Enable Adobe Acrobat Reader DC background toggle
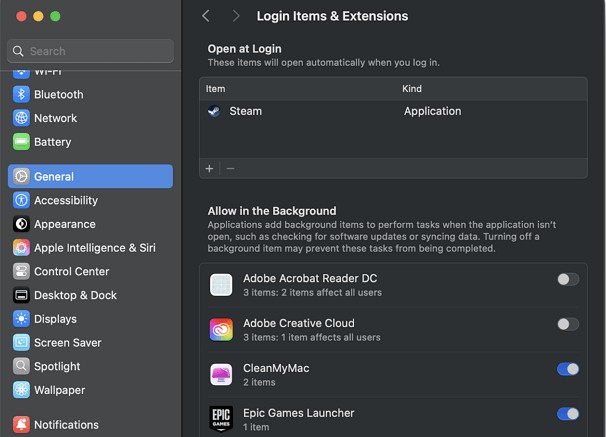The width and height of the screenshot is (606, 437). point(567,280)
